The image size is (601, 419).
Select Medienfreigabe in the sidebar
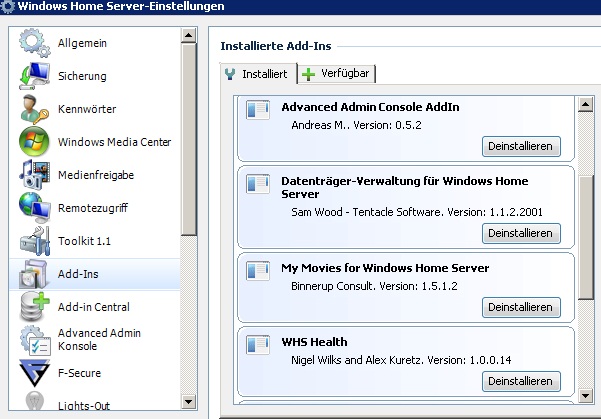tap(95, 175)
